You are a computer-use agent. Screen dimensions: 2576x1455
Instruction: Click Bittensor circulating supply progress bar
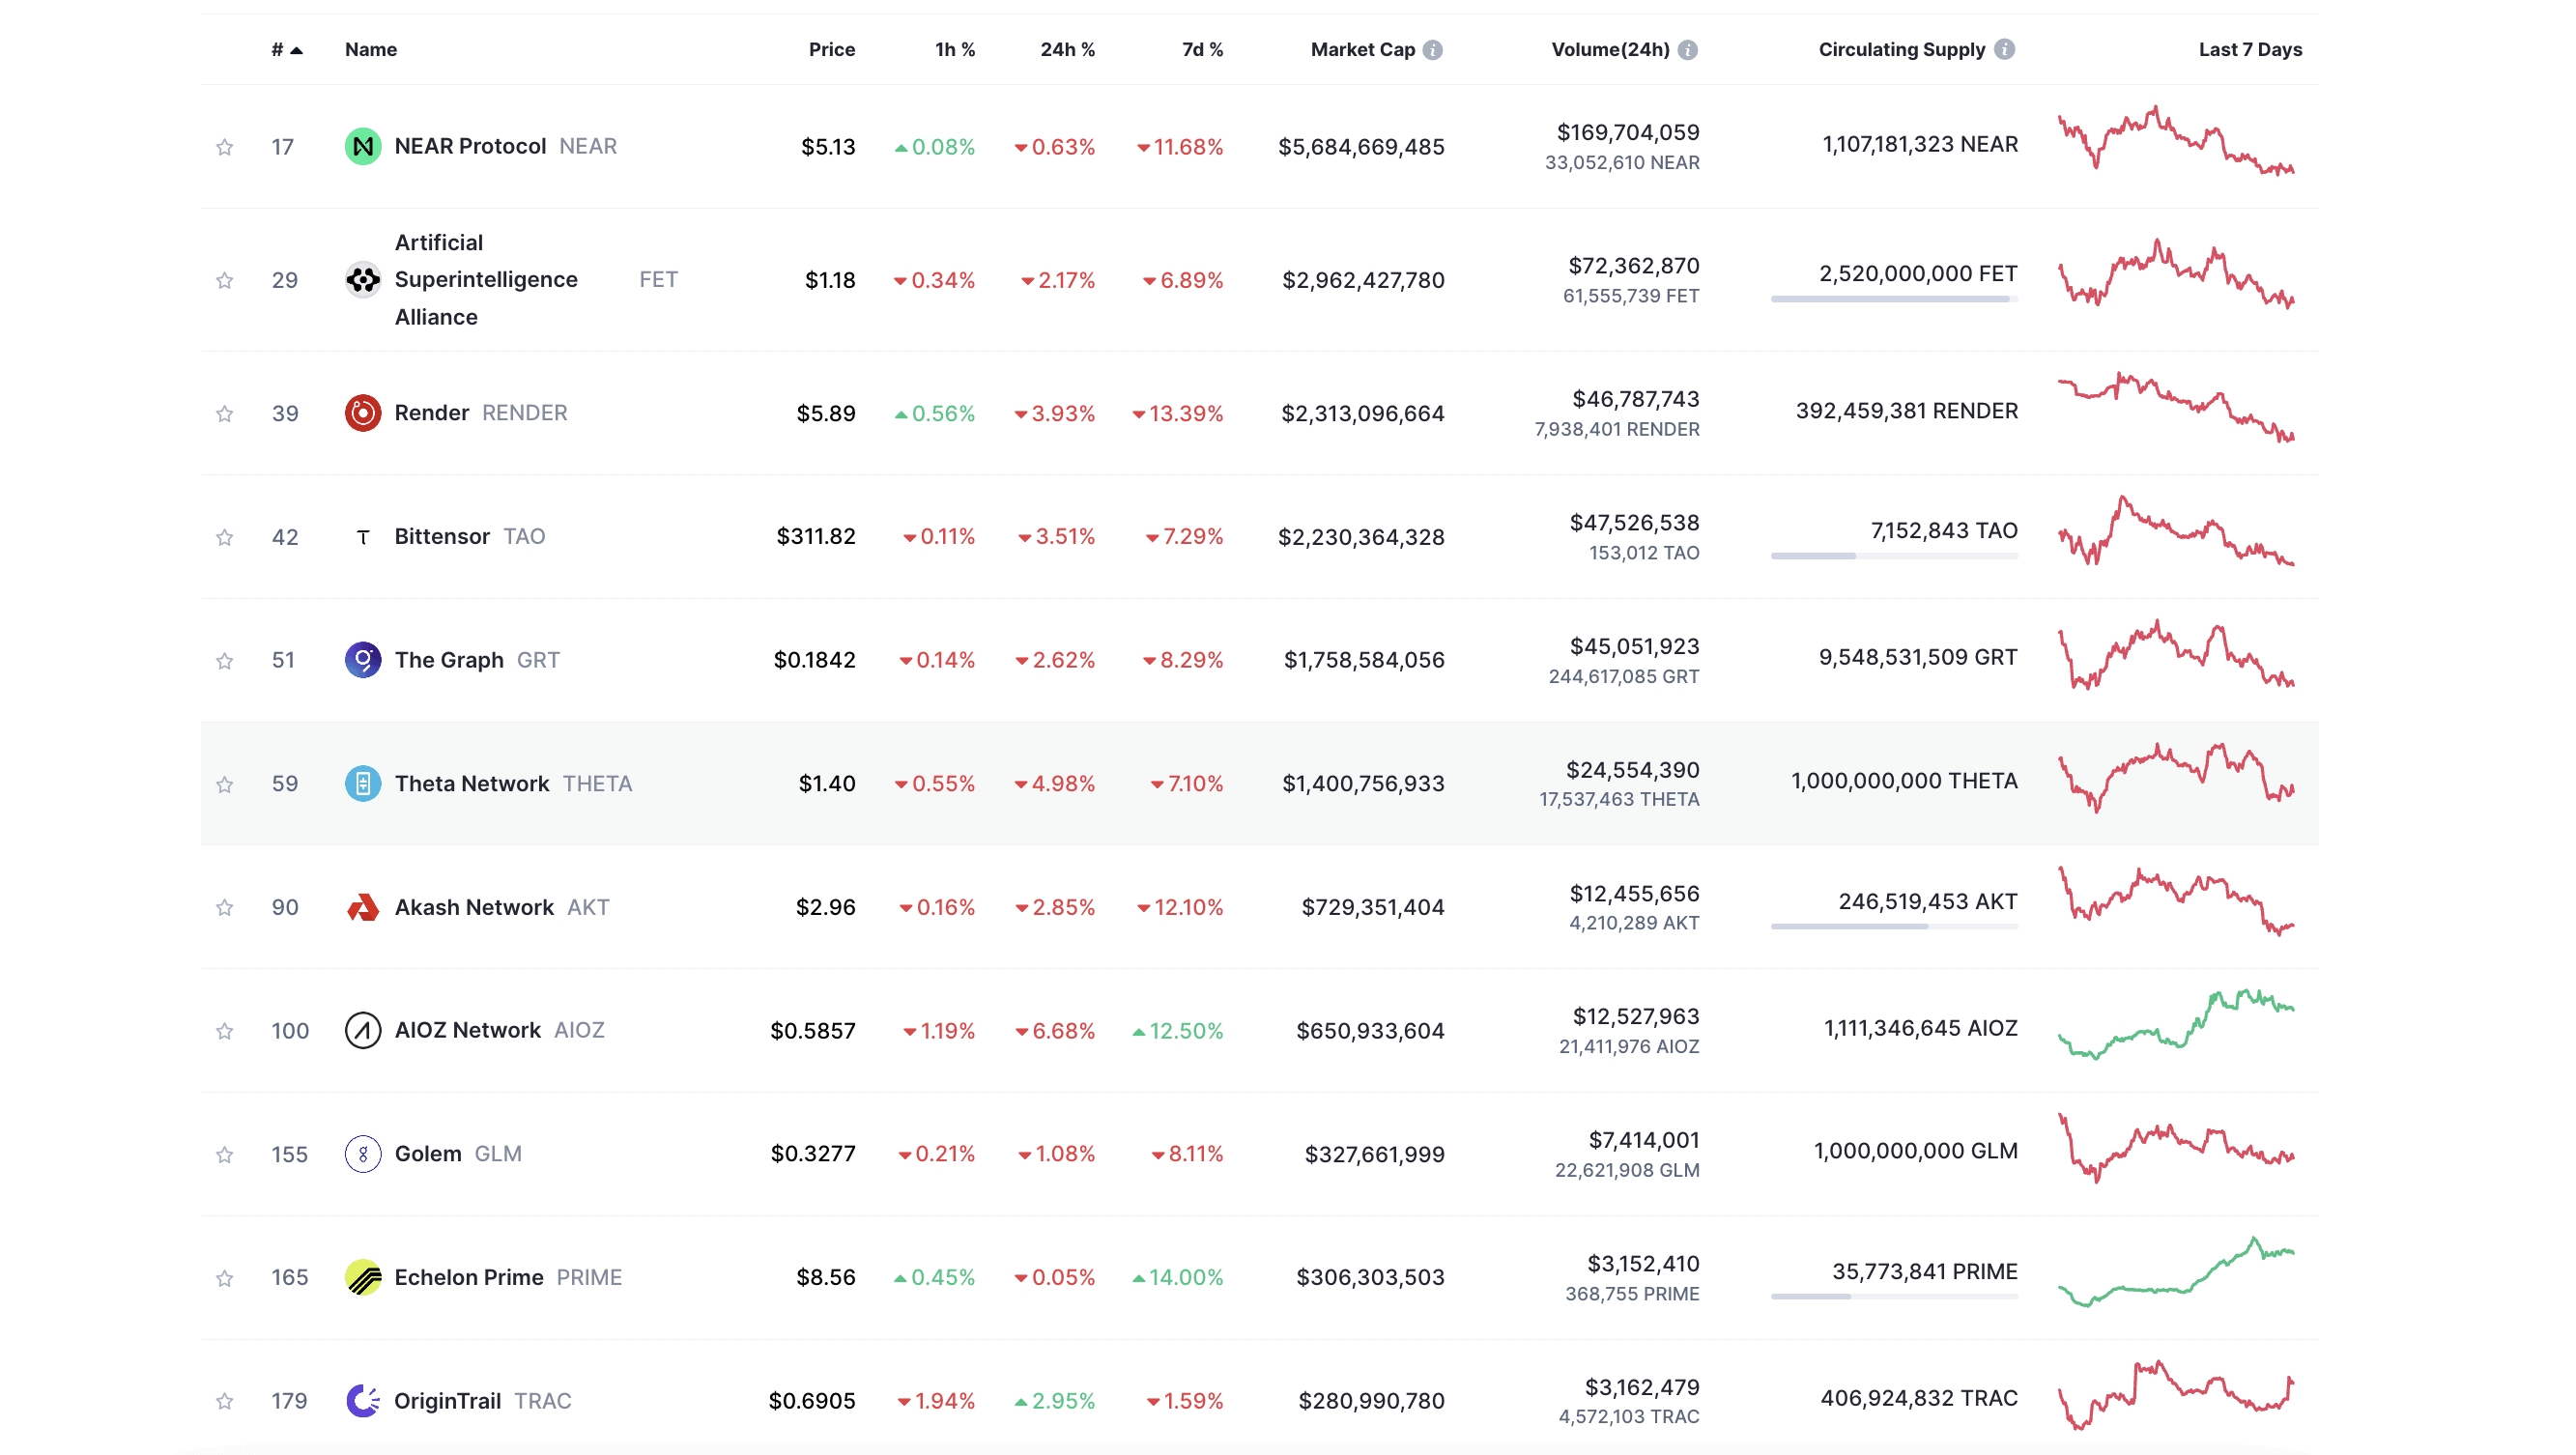click(x=1893, y=556)
